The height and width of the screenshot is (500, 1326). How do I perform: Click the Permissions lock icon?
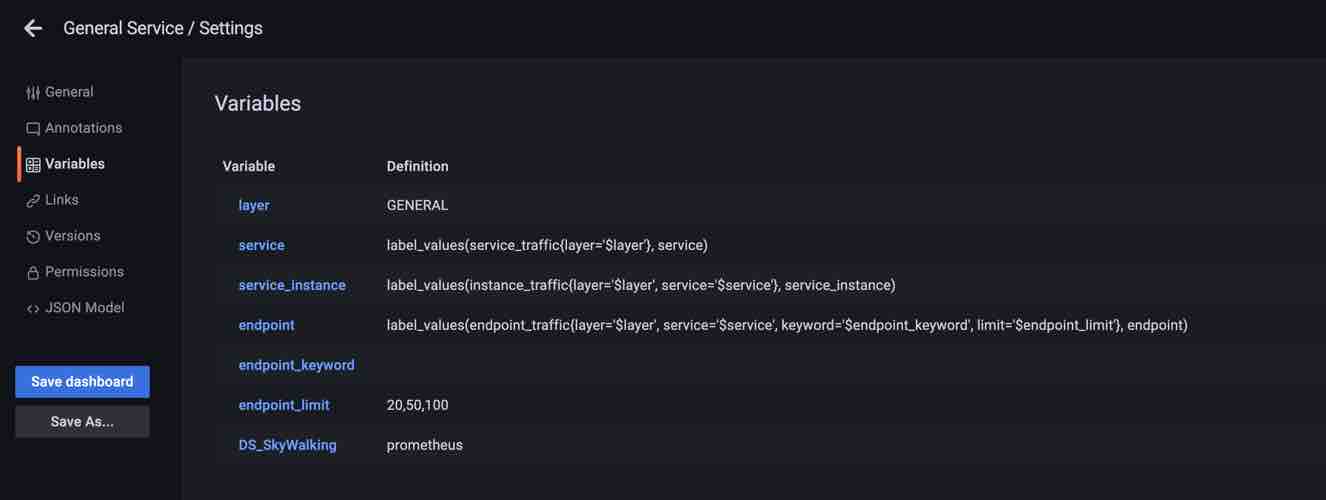33,273
